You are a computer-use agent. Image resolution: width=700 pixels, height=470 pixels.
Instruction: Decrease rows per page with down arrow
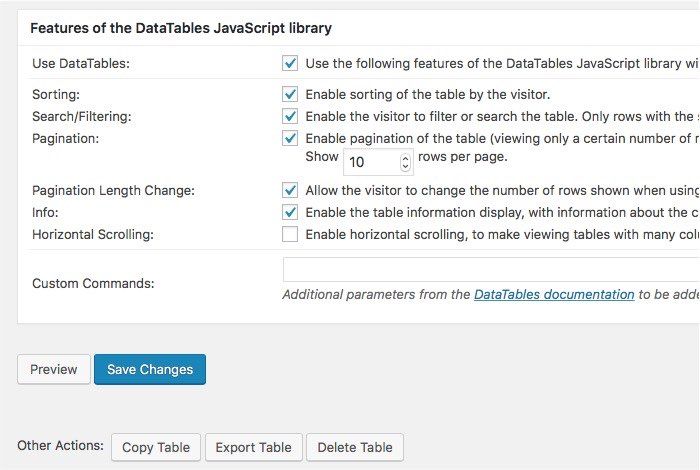tap(405, 166)
